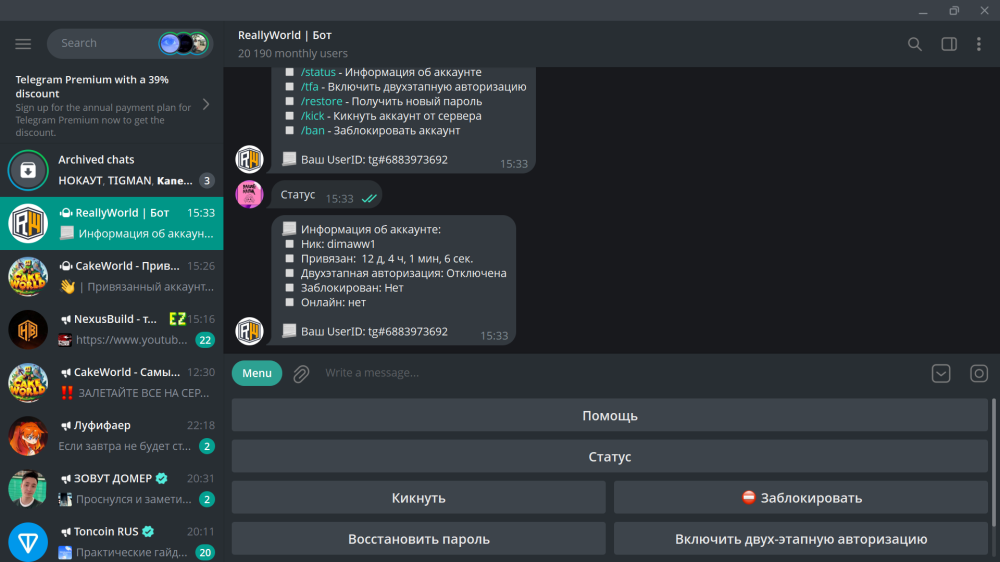Click the second Ваш UserID tg#6883973692 line

[x=374, y=332]
